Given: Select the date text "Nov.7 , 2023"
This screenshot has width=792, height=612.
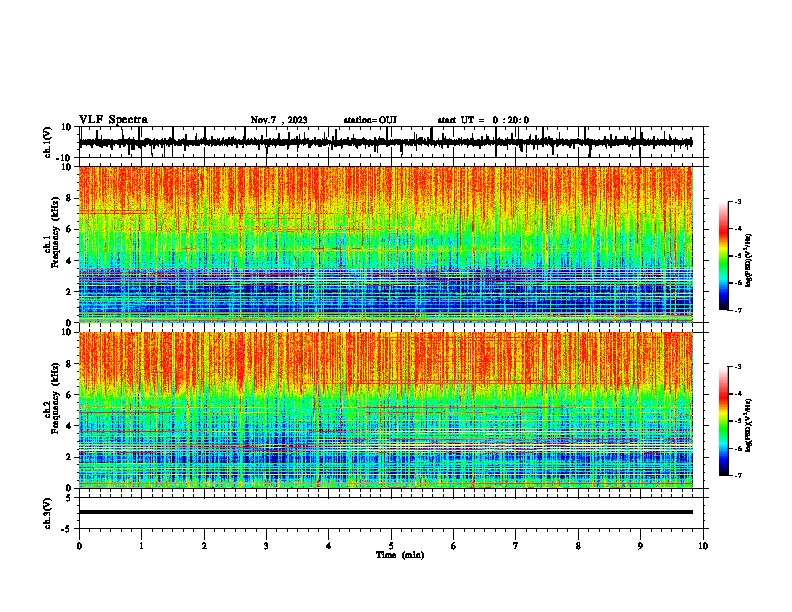Looking at the screenshot, I should 279,120.
